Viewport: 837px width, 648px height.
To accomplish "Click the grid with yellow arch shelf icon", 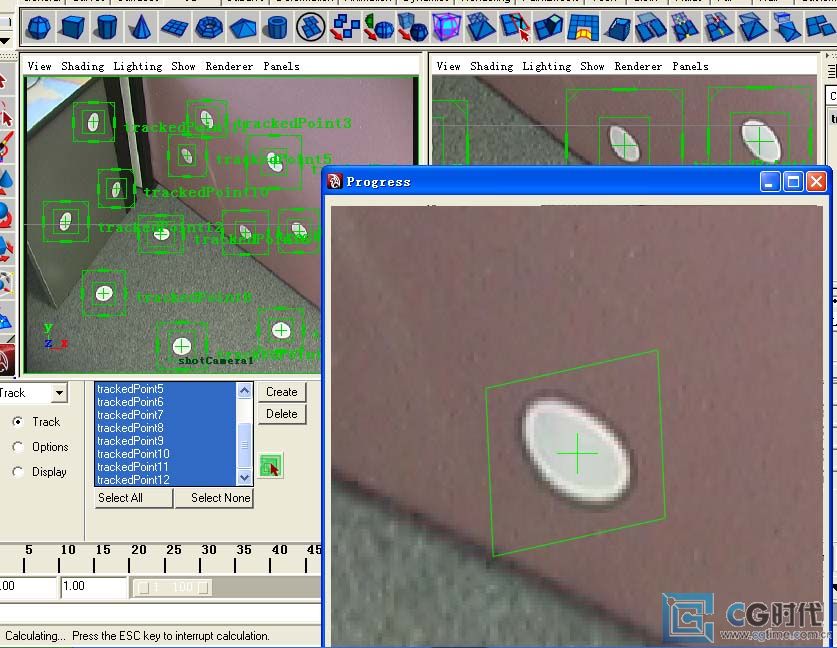I will 583,27.
